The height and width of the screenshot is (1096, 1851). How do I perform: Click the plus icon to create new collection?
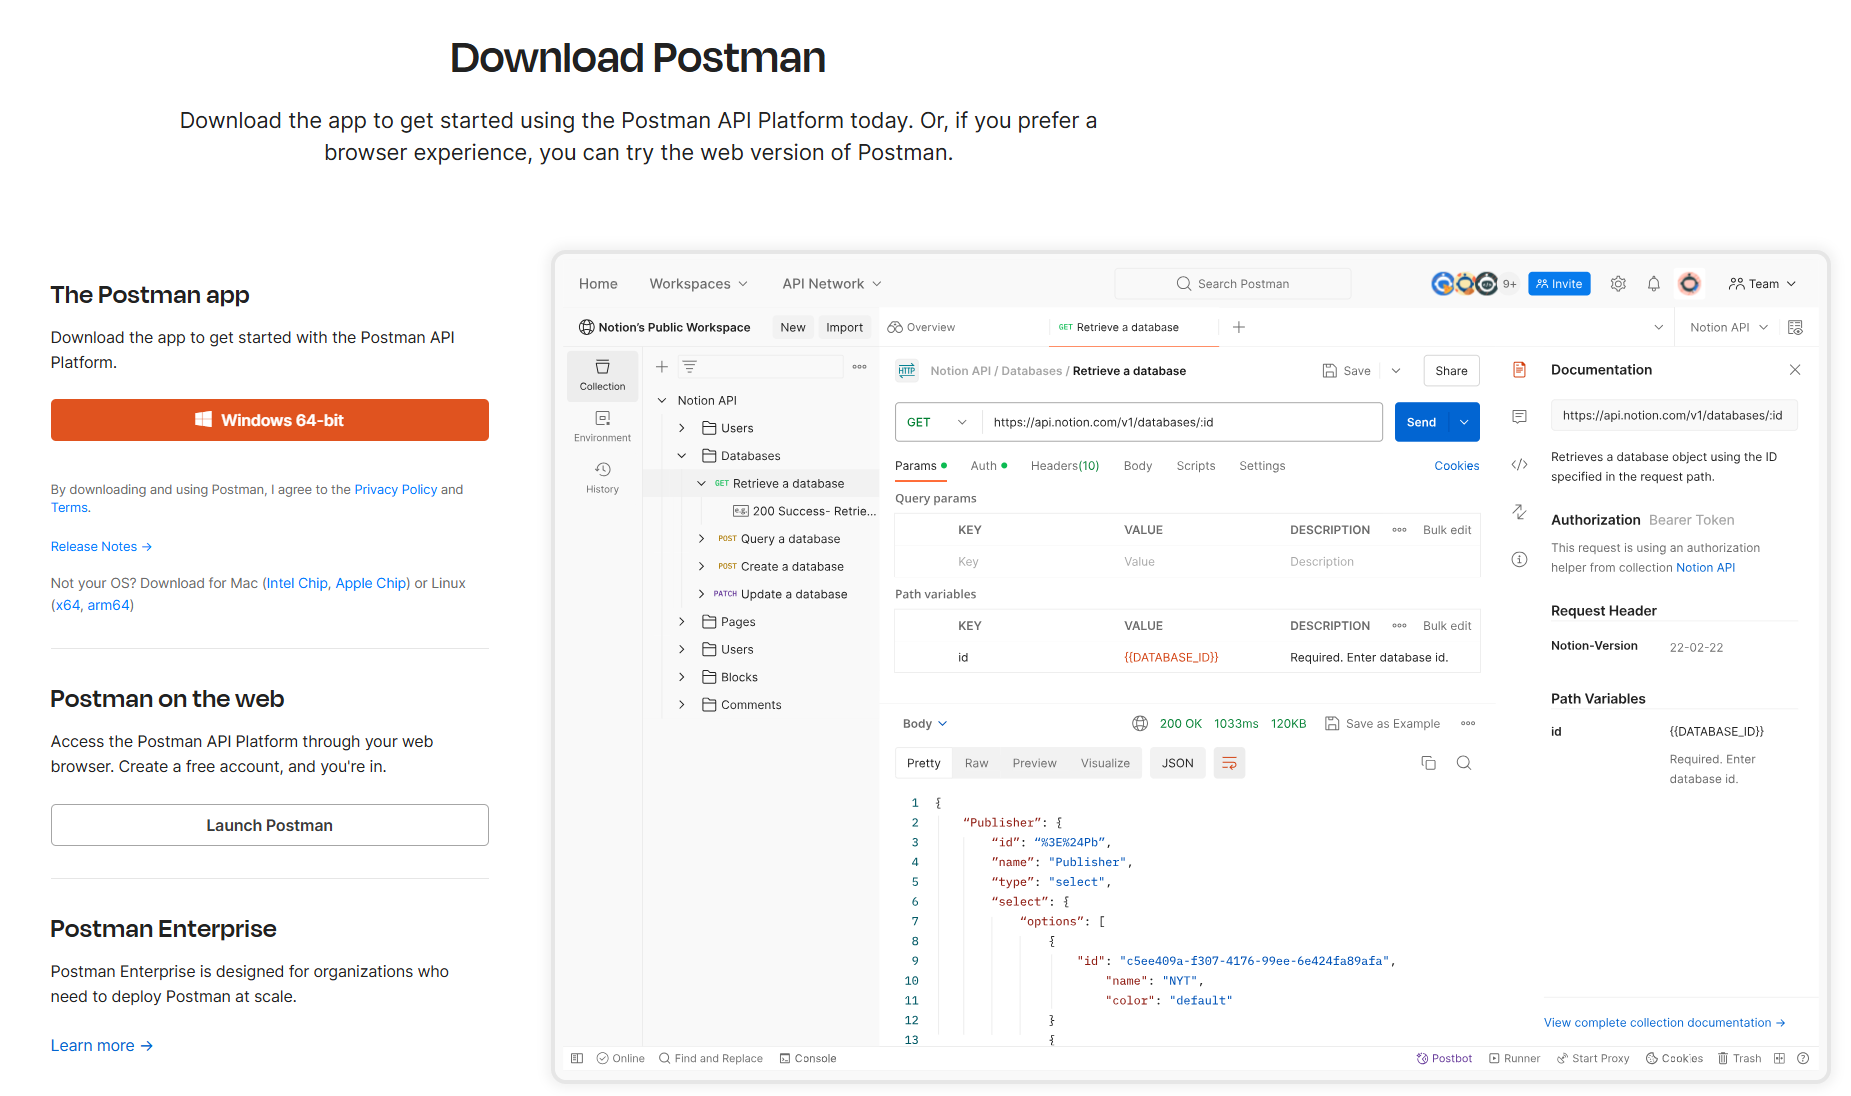click(x=661, y=367)
